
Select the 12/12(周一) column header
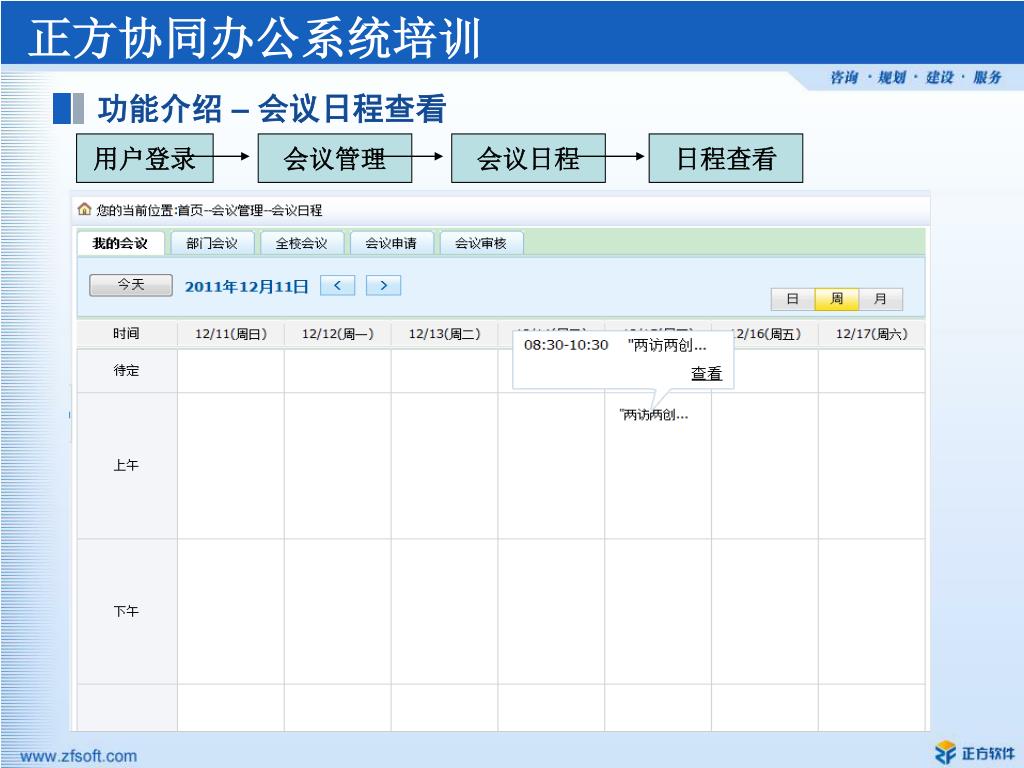click(x=338, y=334)
